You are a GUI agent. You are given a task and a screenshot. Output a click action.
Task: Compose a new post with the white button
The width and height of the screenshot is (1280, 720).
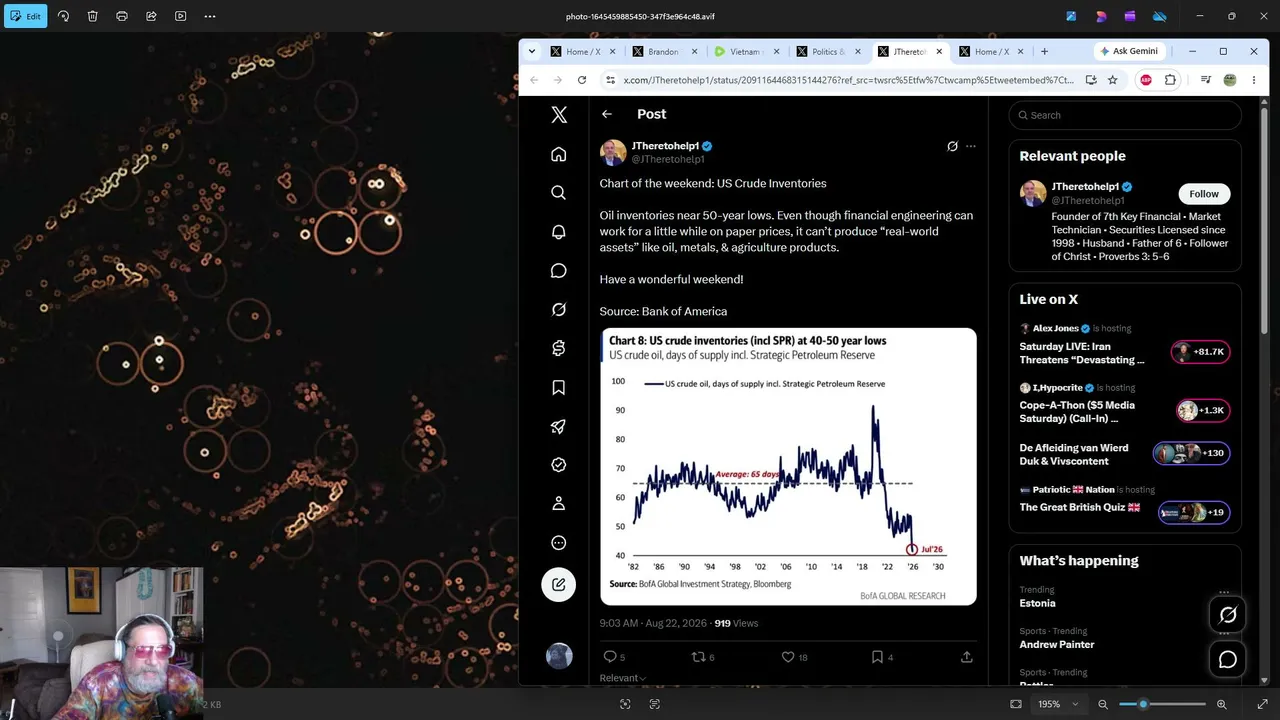[x=559, y=585]
